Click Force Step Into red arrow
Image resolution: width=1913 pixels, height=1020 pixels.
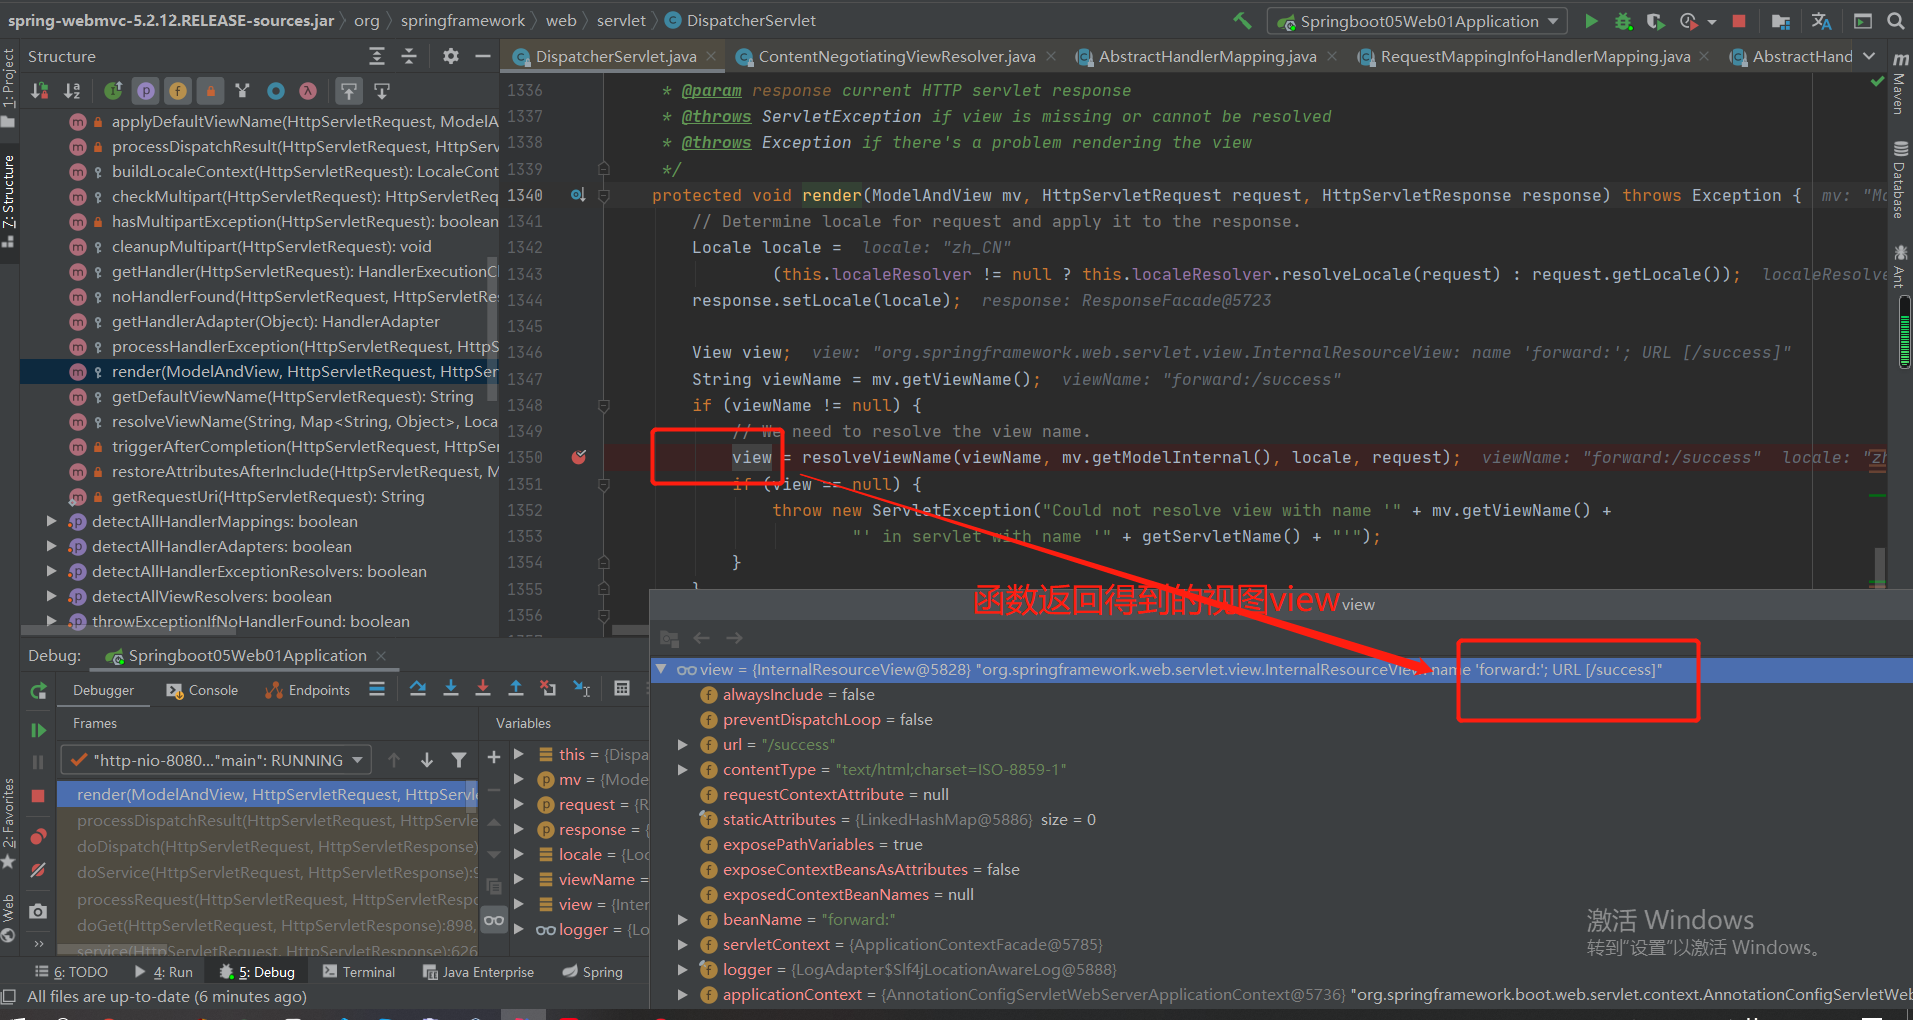tap(483, 688)
